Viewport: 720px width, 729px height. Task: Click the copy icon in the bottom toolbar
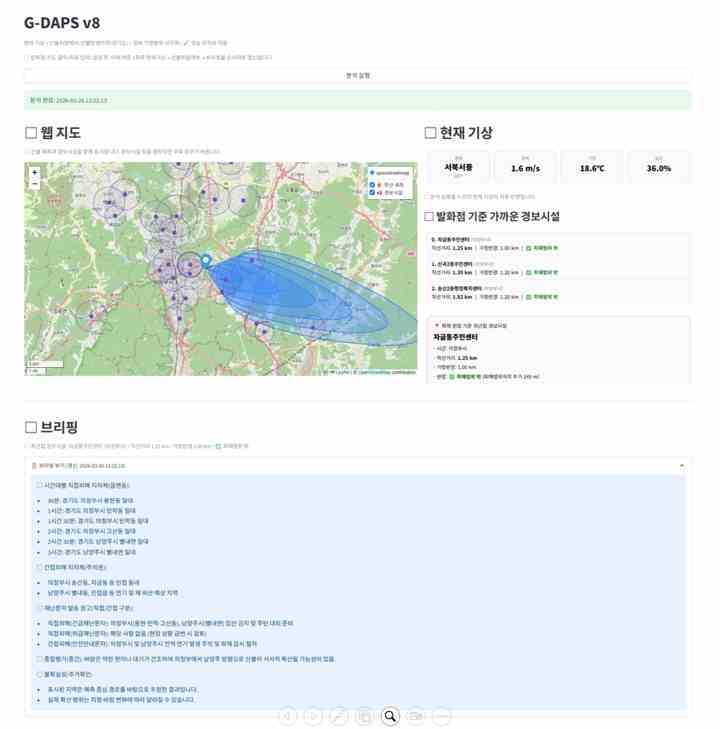click(x=365, y=716)
